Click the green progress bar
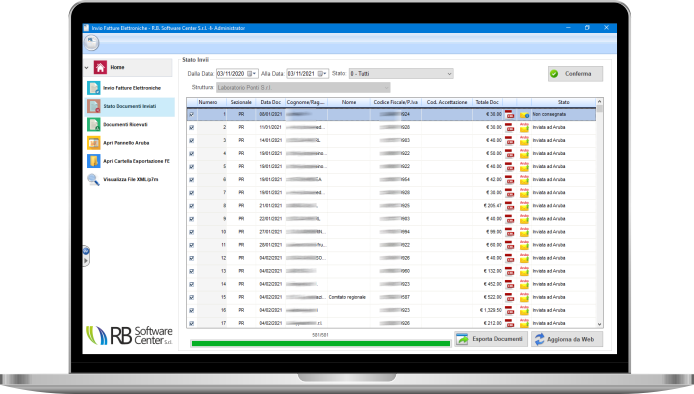This screenshot has height=394, width=694. click(320, 344)
